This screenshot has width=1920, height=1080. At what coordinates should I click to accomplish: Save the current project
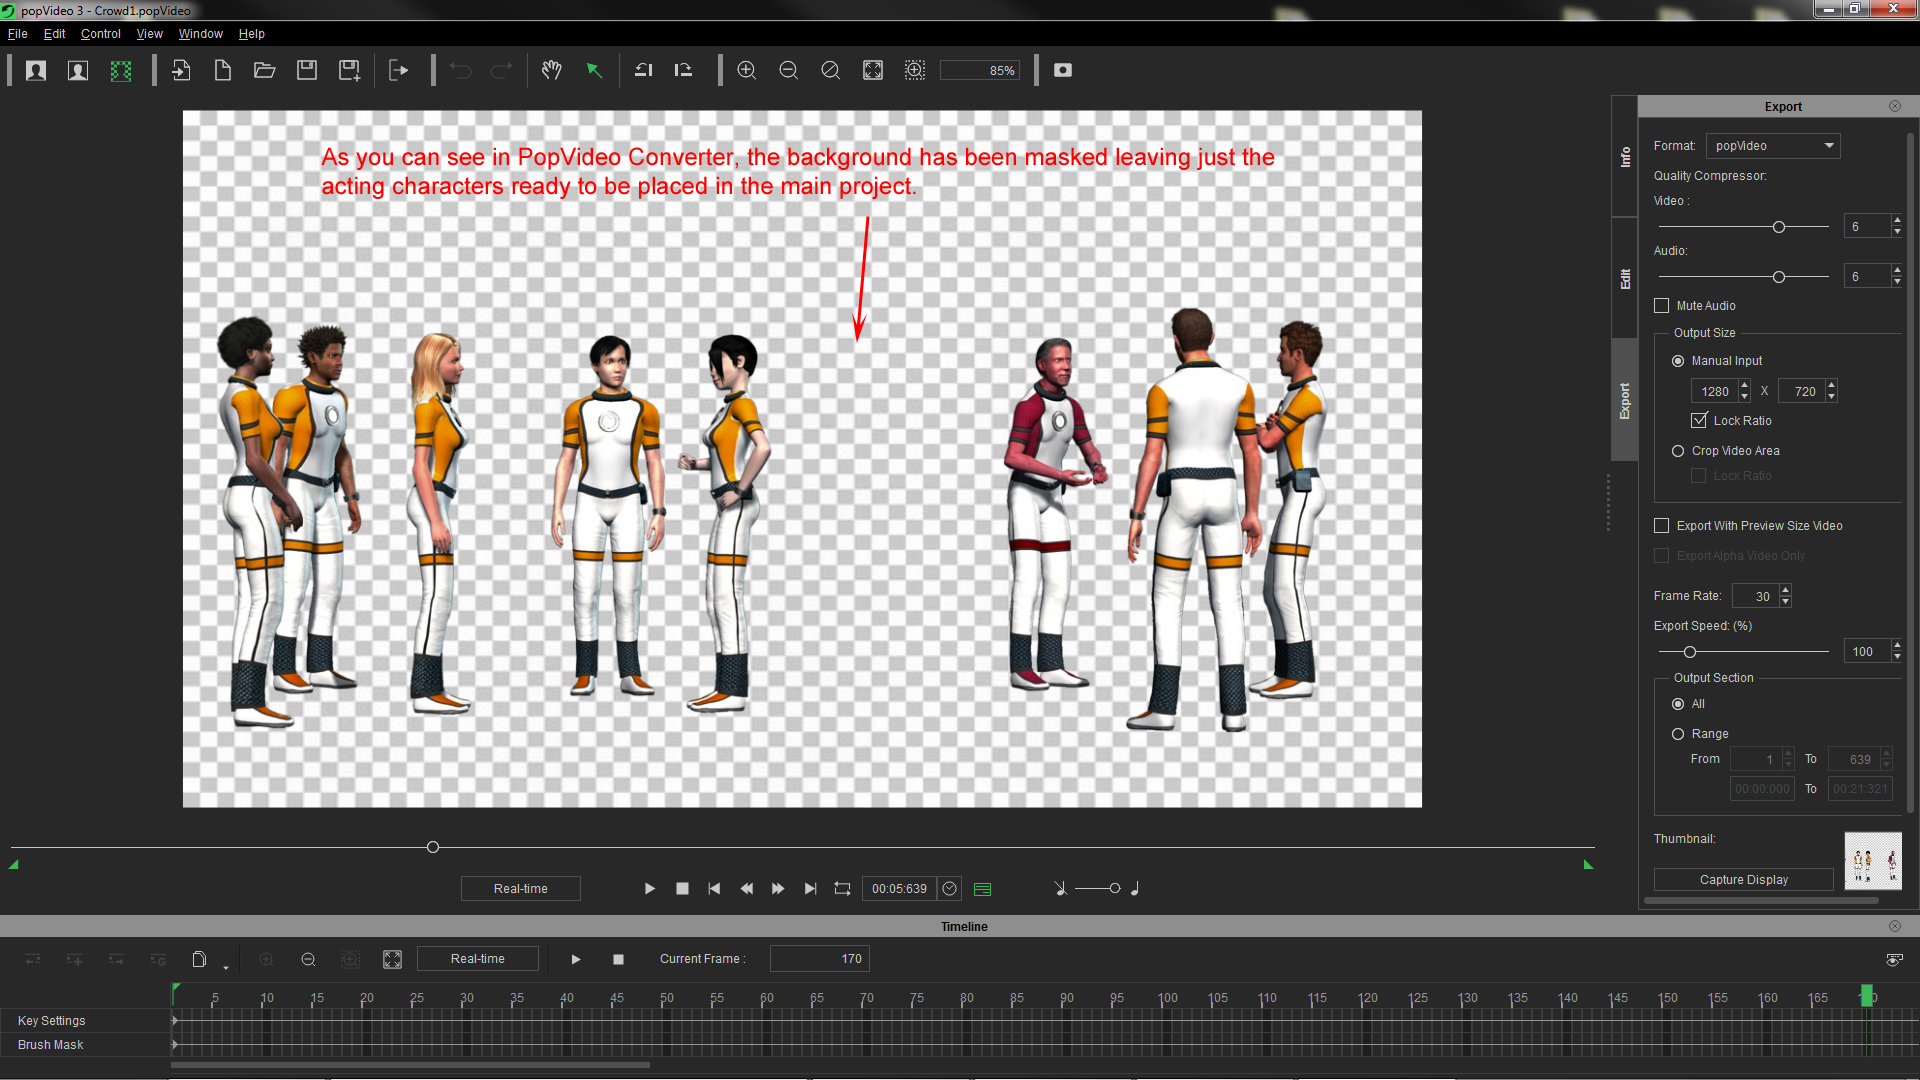click(307, 70)
